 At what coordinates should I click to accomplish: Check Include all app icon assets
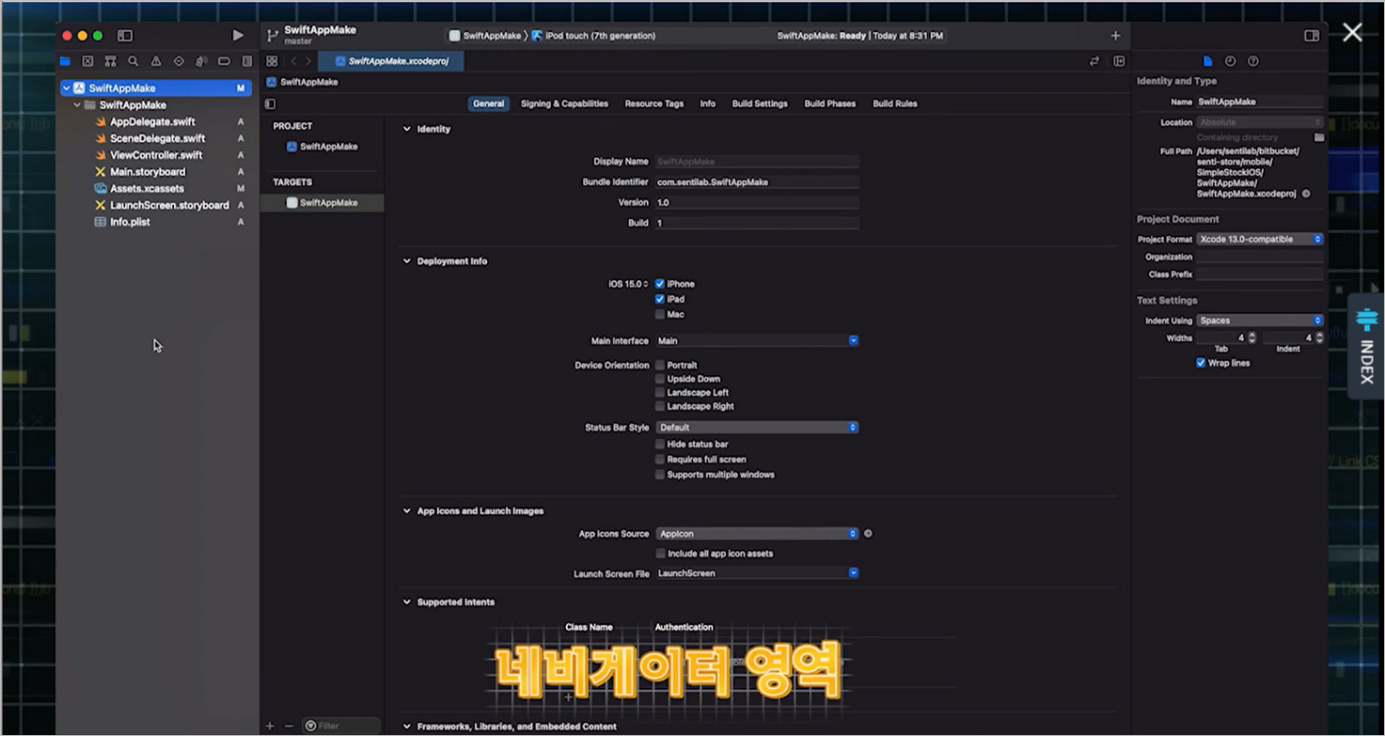click(x=660, y=553)
